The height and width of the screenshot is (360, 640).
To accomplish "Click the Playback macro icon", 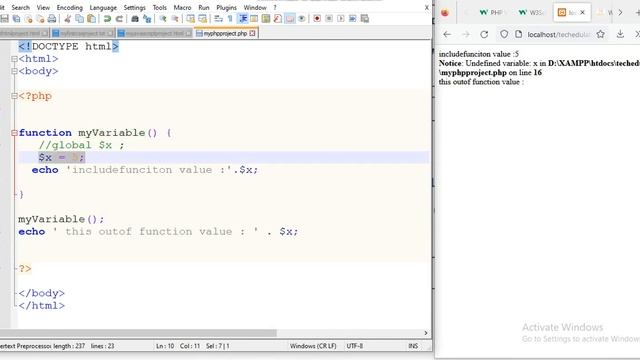I will [341, 19].
